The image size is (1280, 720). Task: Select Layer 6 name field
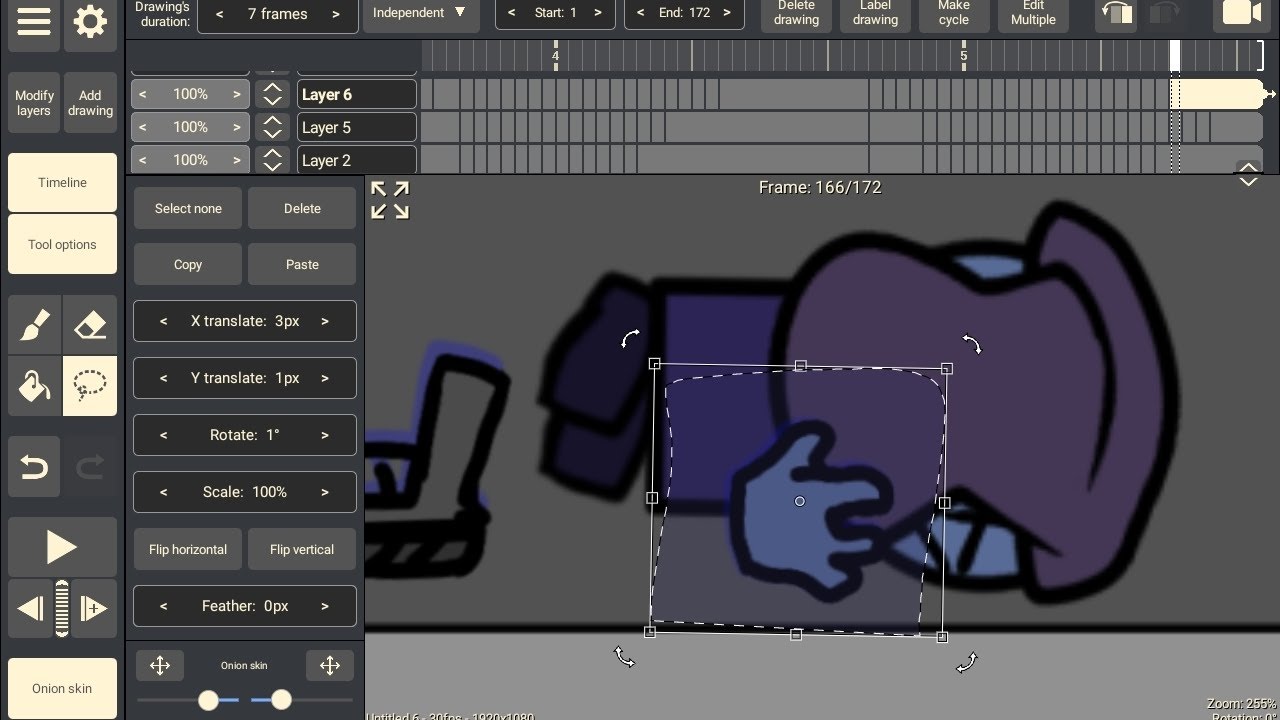point(356,94)
